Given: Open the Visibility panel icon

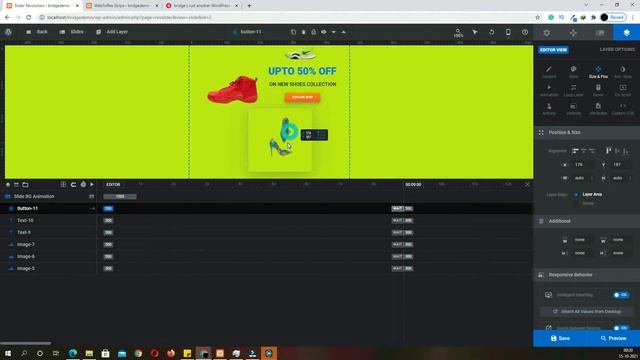Looking at the screenshot, I should [573, 109].
